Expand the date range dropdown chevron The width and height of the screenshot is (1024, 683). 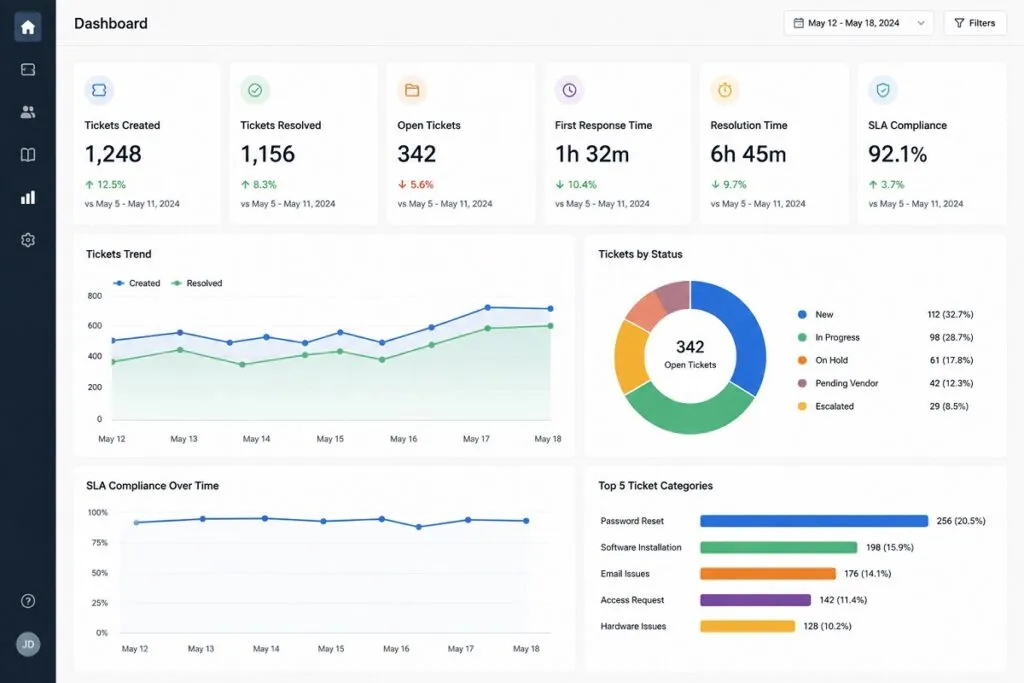[921, 23]
